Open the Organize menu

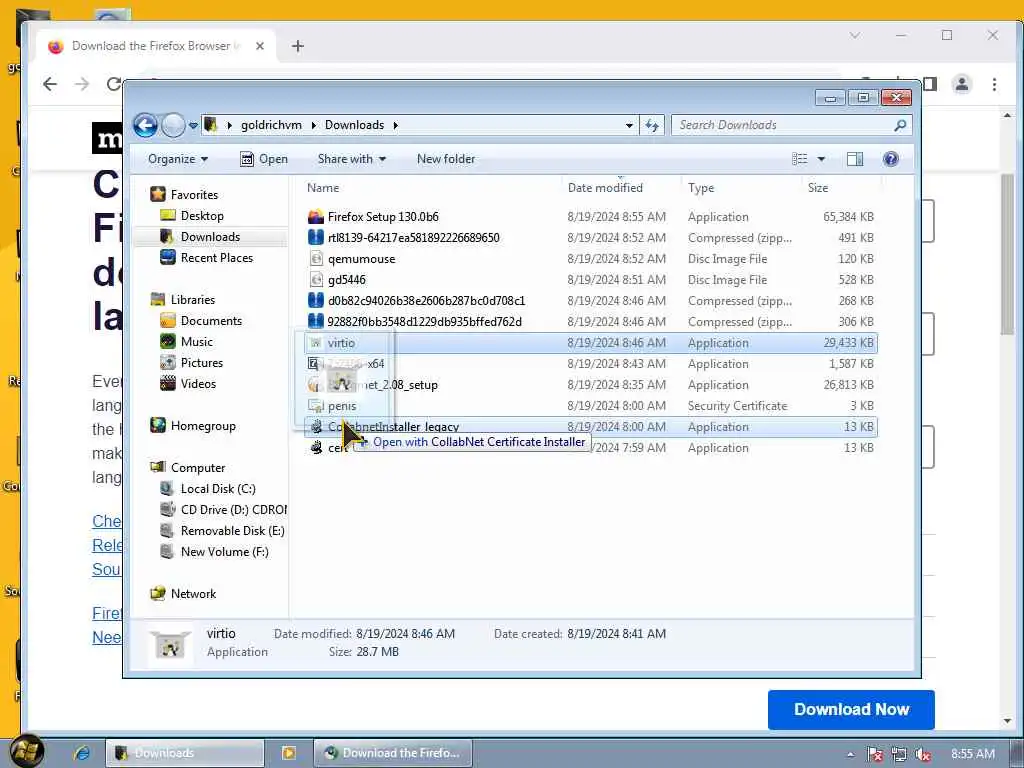coord(178,159)
